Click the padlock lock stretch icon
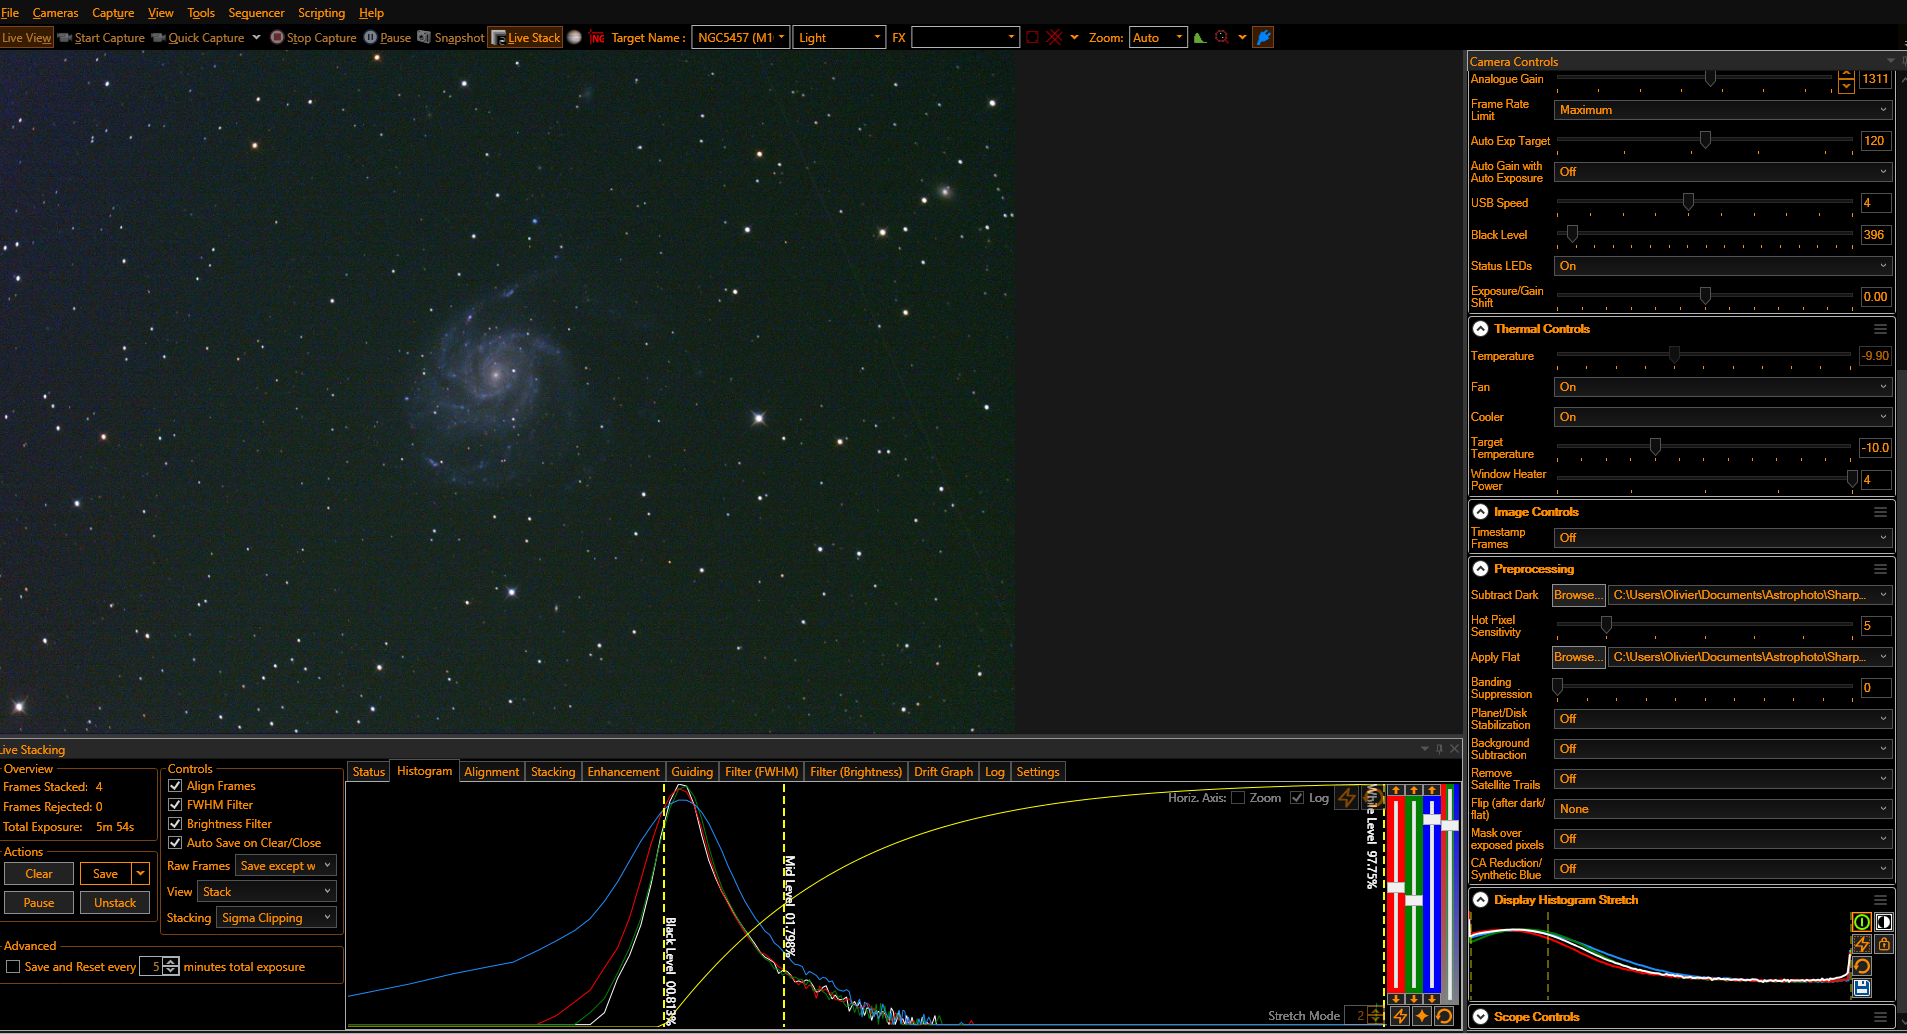The height and width of the screenshot is (1034, 1907). (1884, 944)
